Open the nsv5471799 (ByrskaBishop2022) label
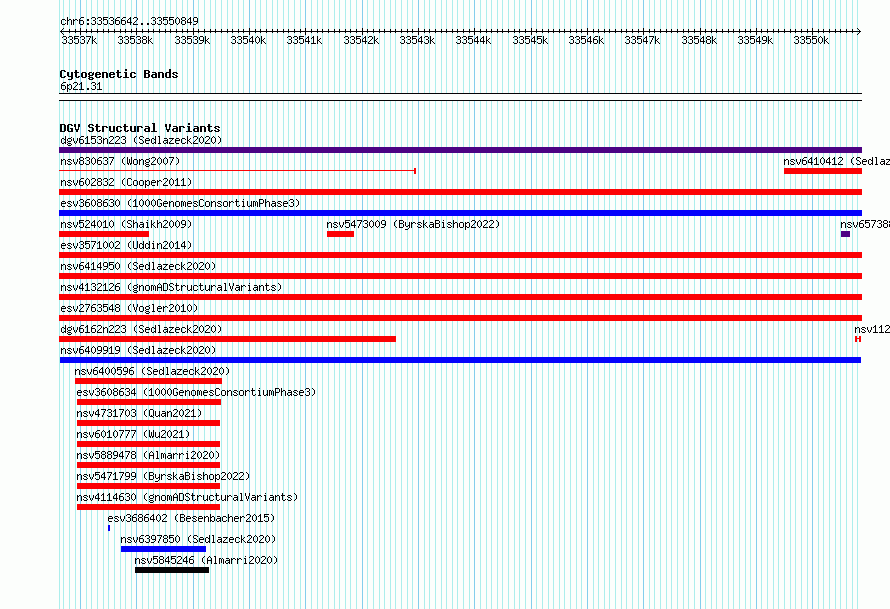 coord(163,476)
